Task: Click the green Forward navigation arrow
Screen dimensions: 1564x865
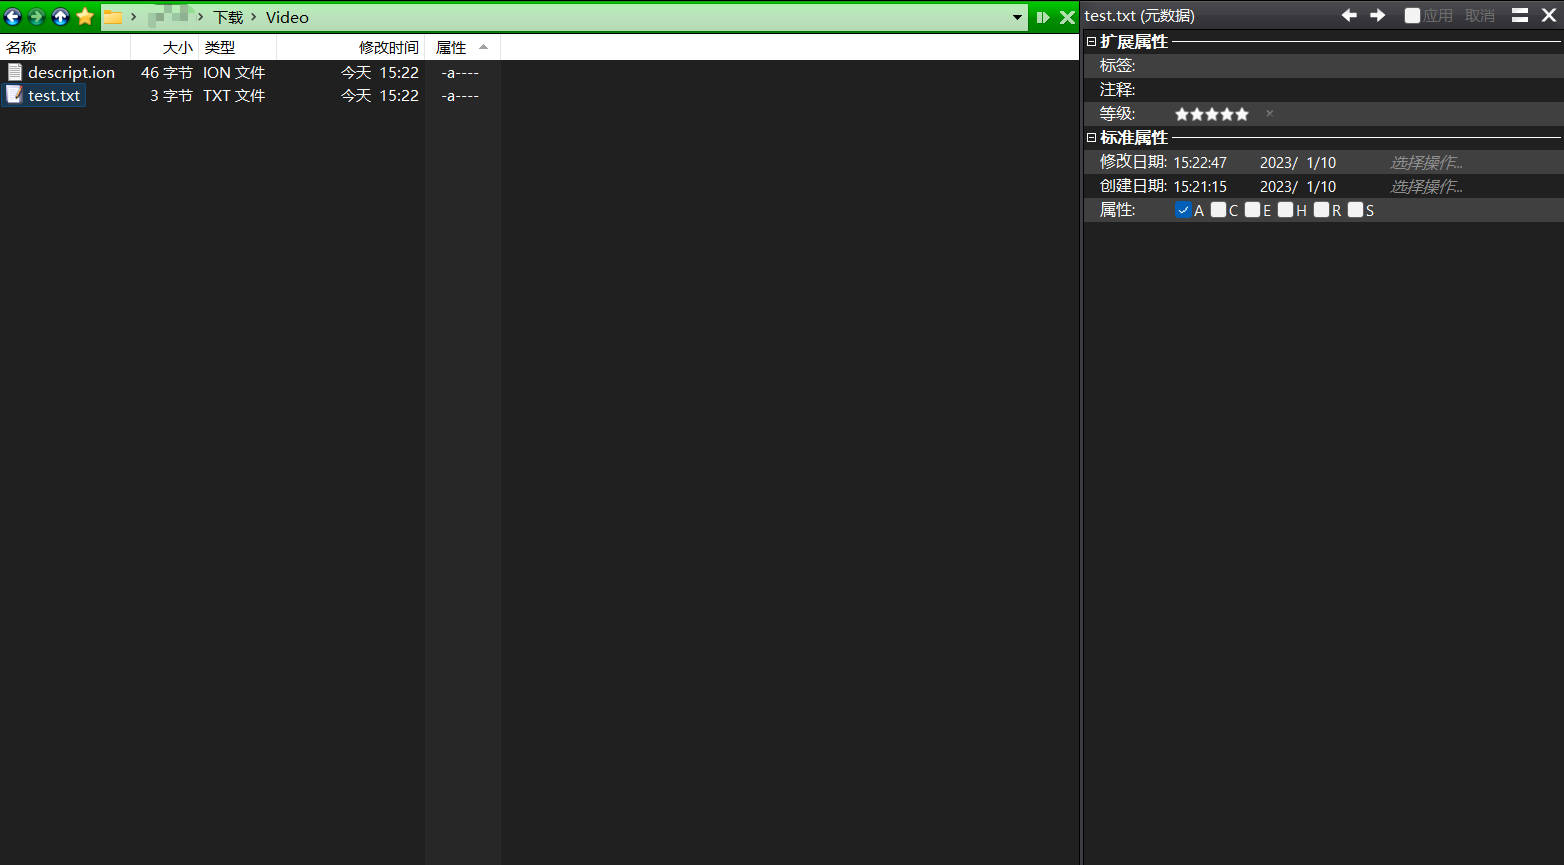Action: coord(37,17)
